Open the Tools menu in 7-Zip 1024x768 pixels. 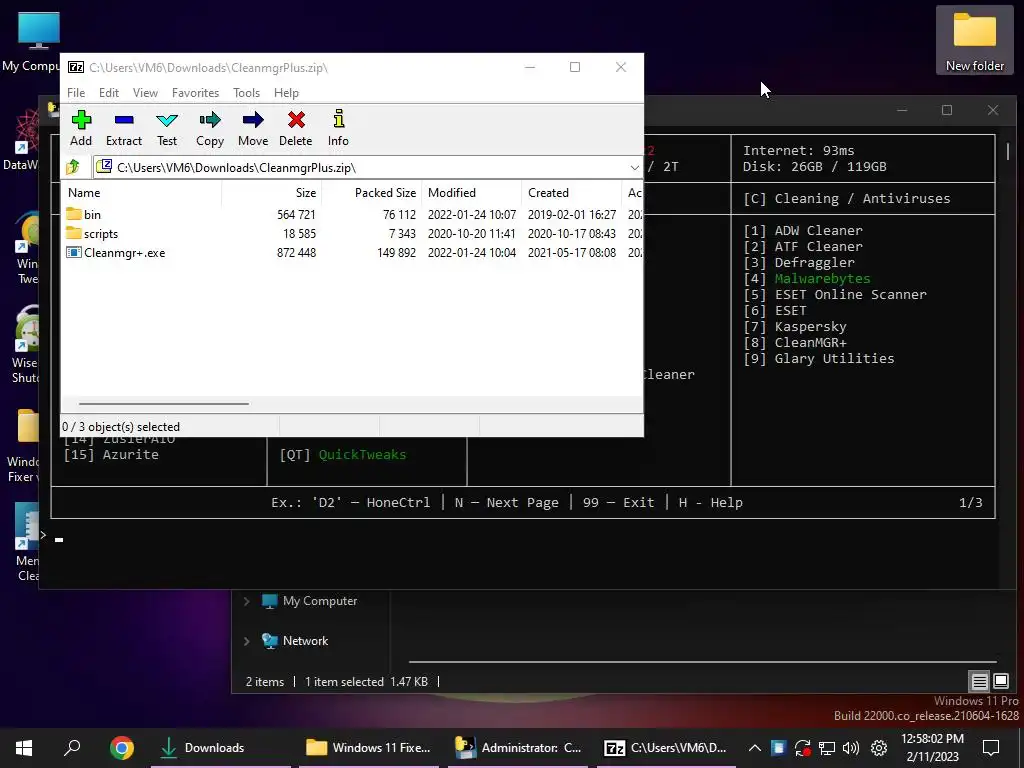pos(246,93)
